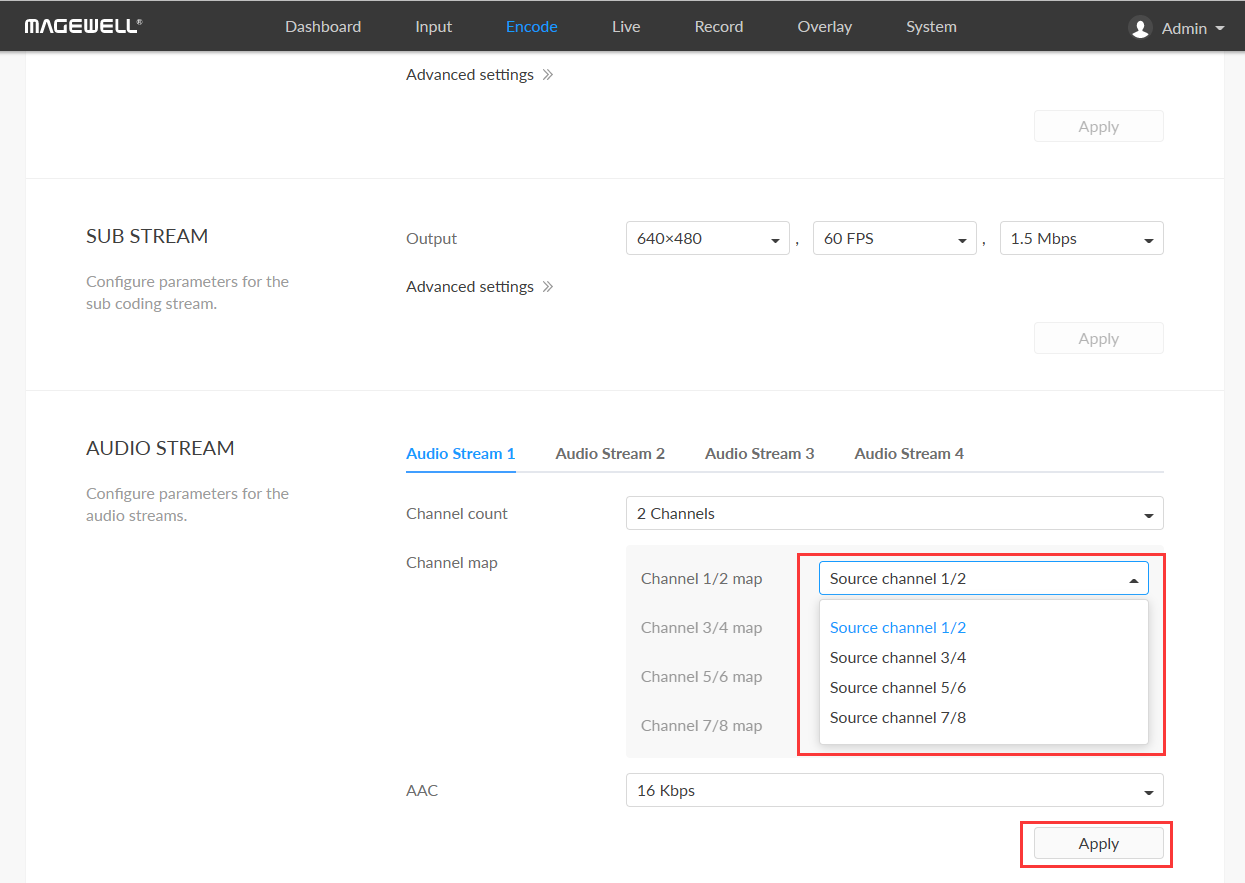Open the Channel count dropdown showing 2 Channels
The image size is (1245, 883).
[x=895, y=514]
